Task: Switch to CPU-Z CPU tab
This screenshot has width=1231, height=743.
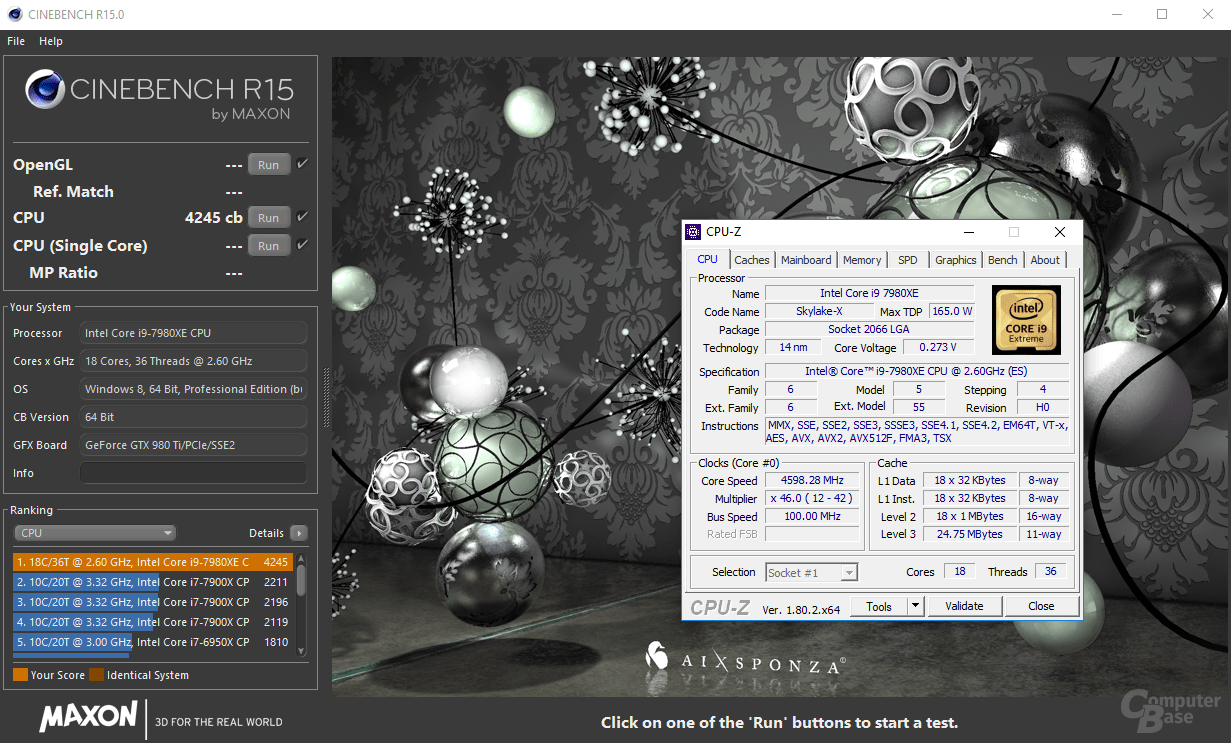Action: [707, 259]
